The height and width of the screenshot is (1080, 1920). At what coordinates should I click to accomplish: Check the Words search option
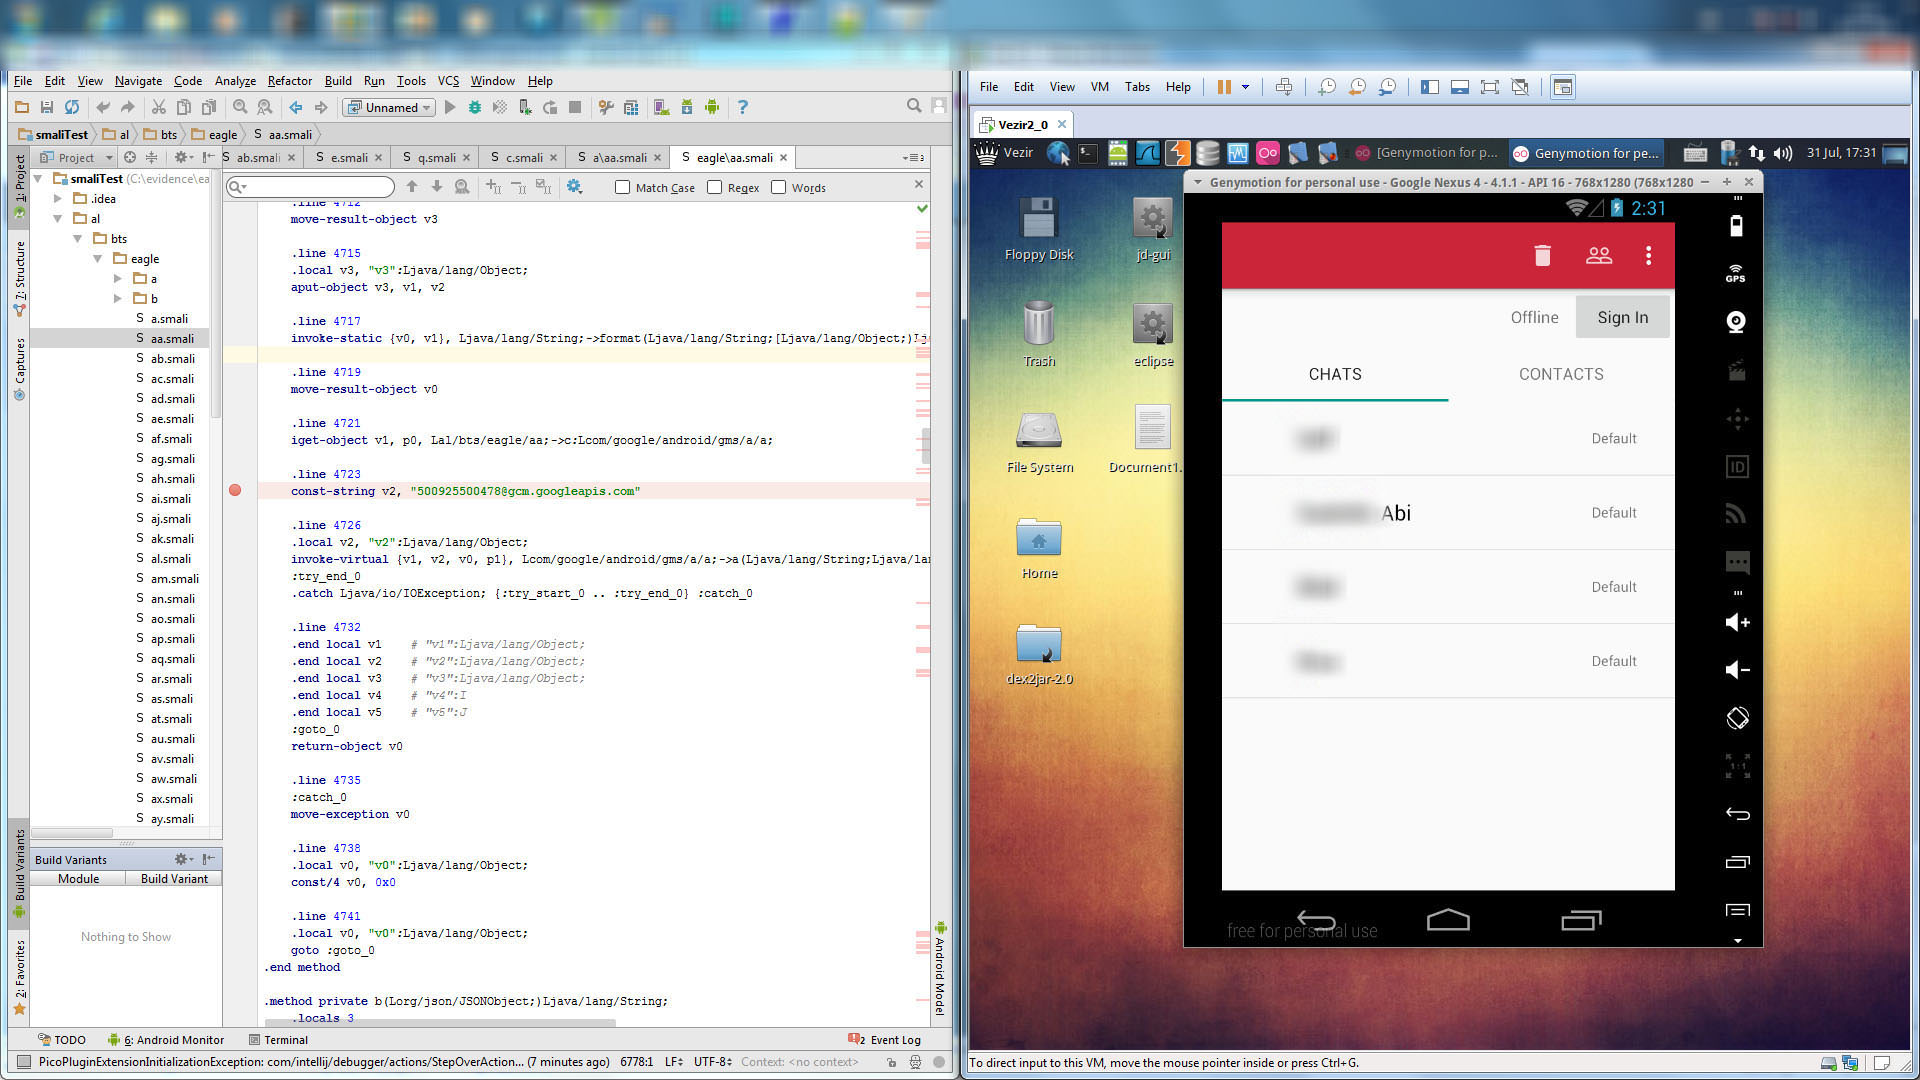[779, 187]
